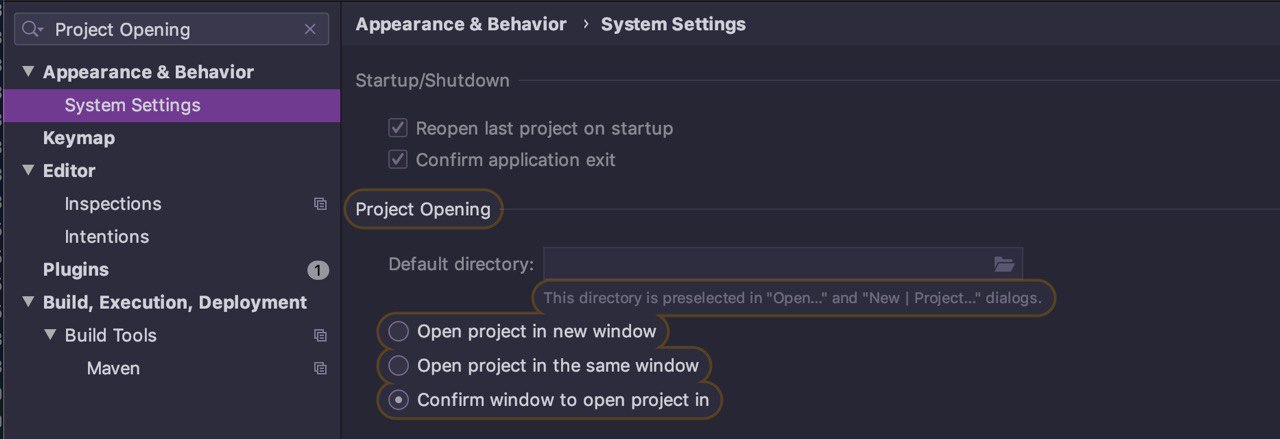This screenshot has height=439, width=1280.
Task: Collapse the Editor tree node
Action: coord(27,171)
